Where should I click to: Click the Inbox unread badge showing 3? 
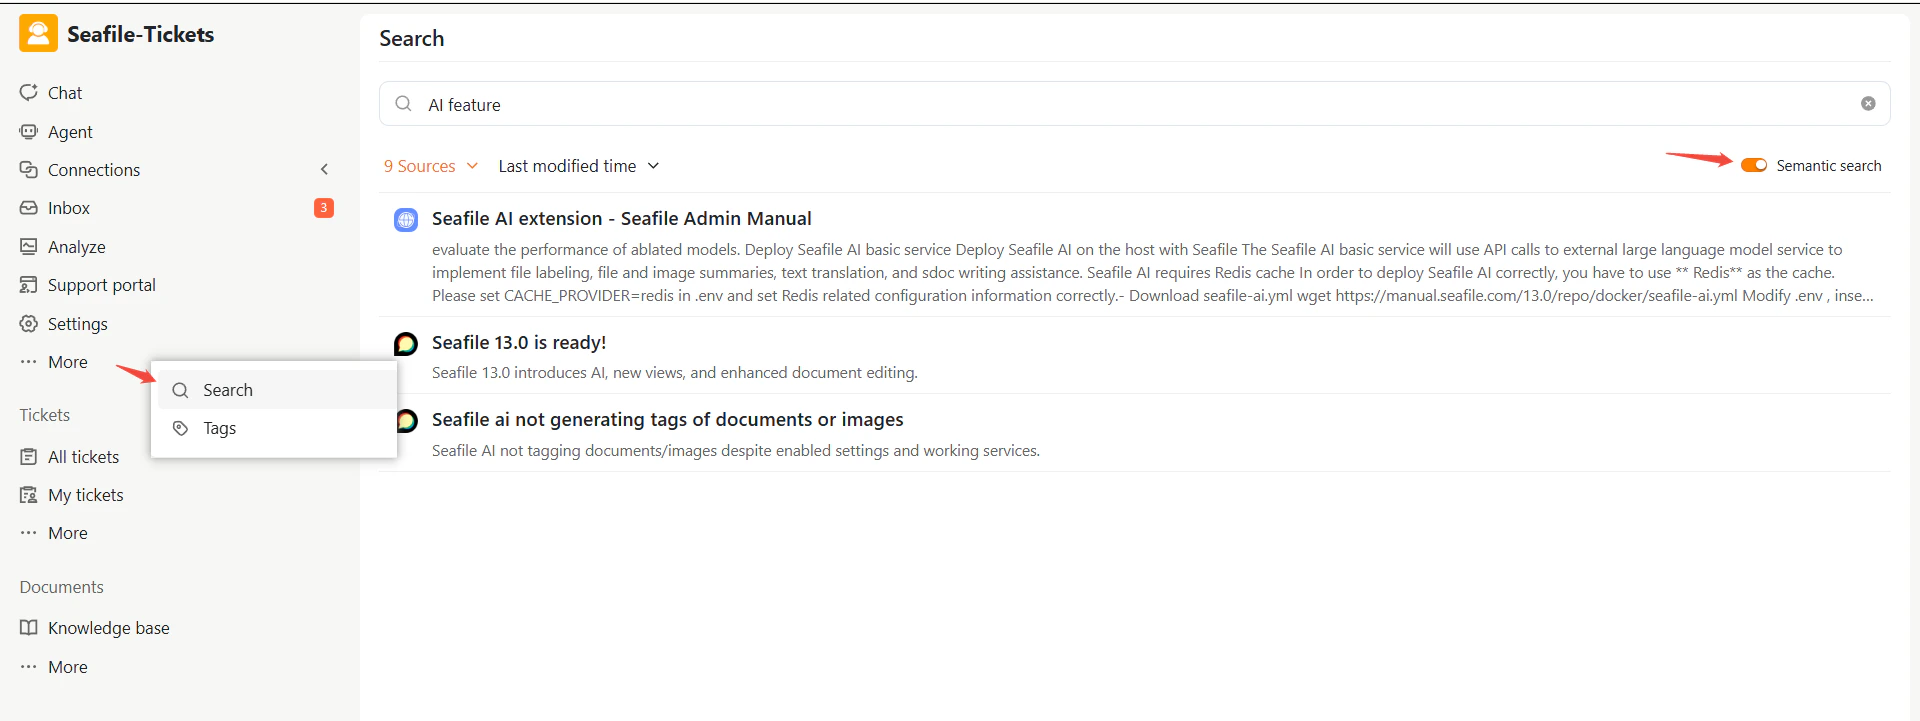pyautogui.click(x=324, y=208)
